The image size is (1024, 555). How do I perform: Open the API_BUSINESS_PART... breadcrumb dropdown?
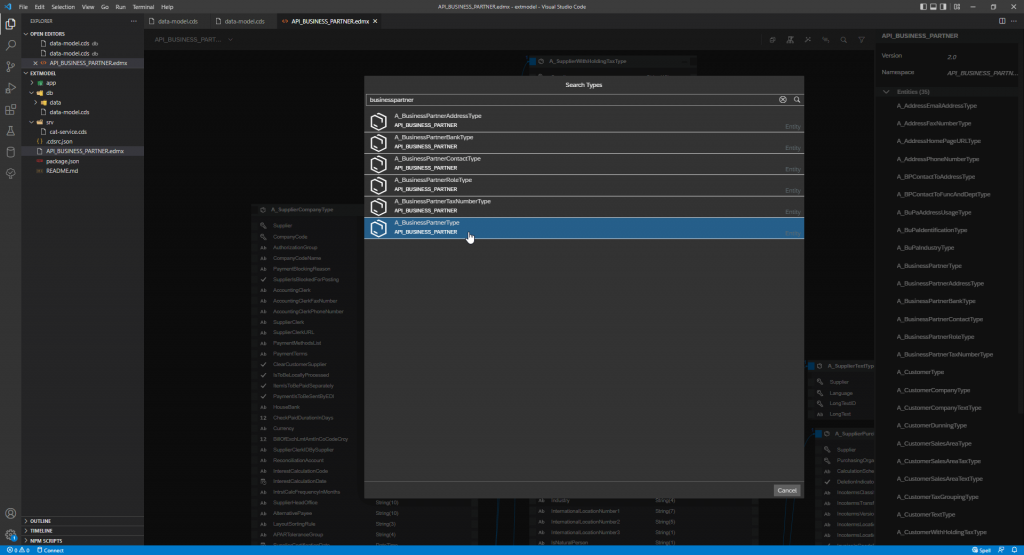point(231,40)
